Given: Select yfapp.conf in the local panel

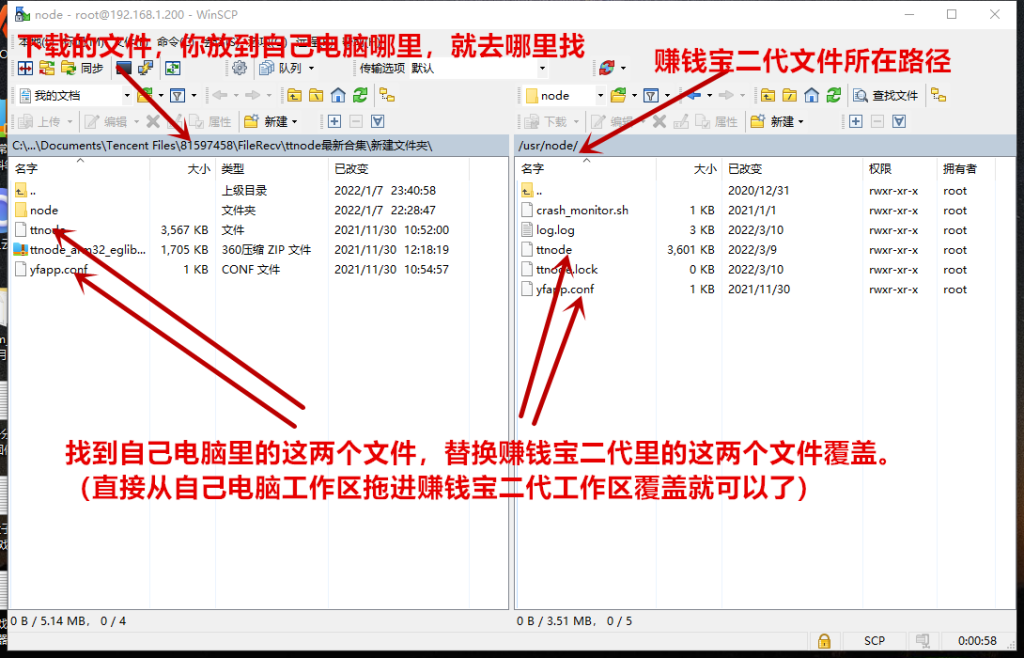Looking at the screenshot, I should 58,269.
